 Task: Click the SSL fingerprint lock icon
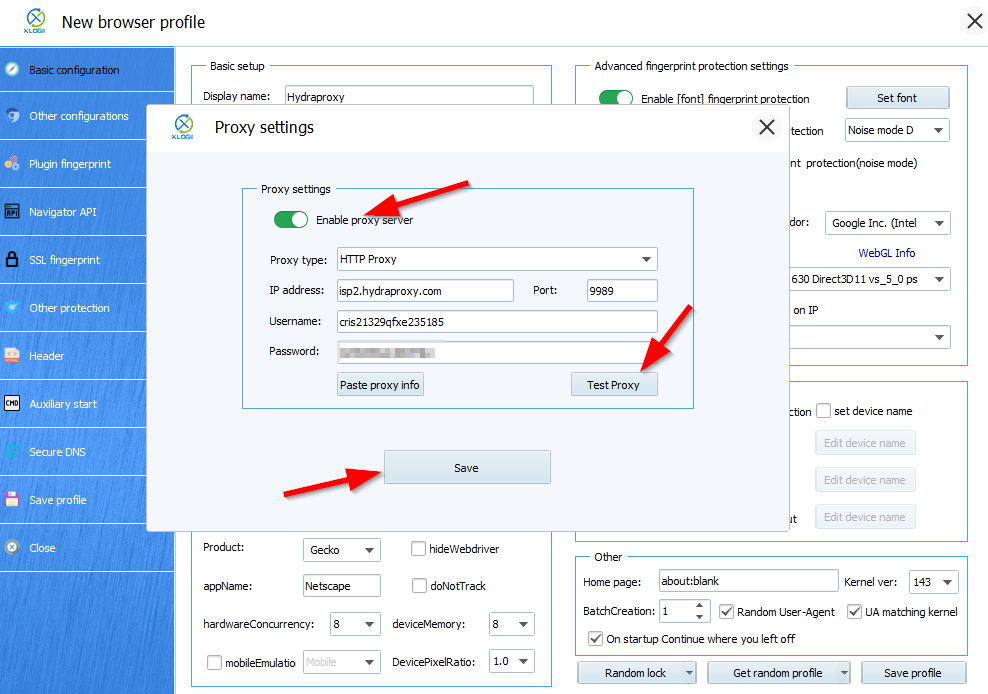pos(12,260)
